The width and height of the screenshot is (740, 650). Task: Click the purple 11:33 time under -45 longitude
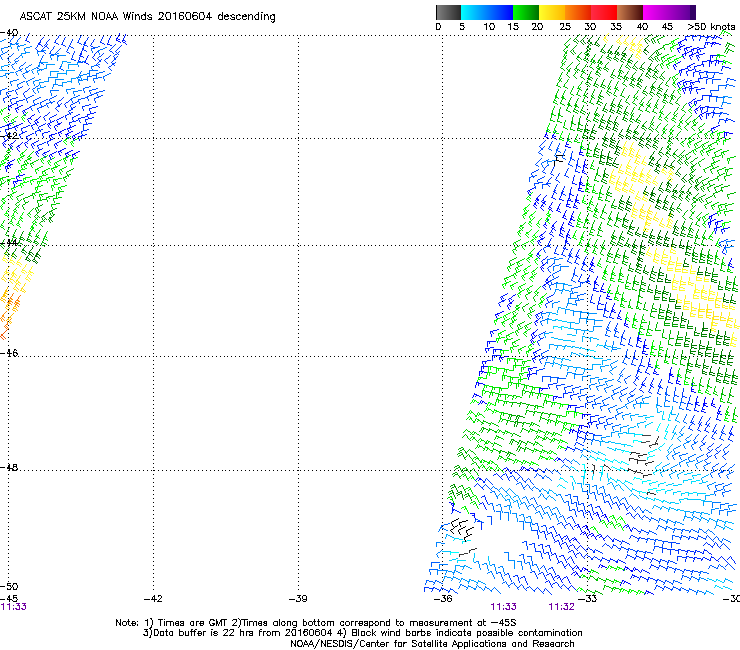(14, 607)
